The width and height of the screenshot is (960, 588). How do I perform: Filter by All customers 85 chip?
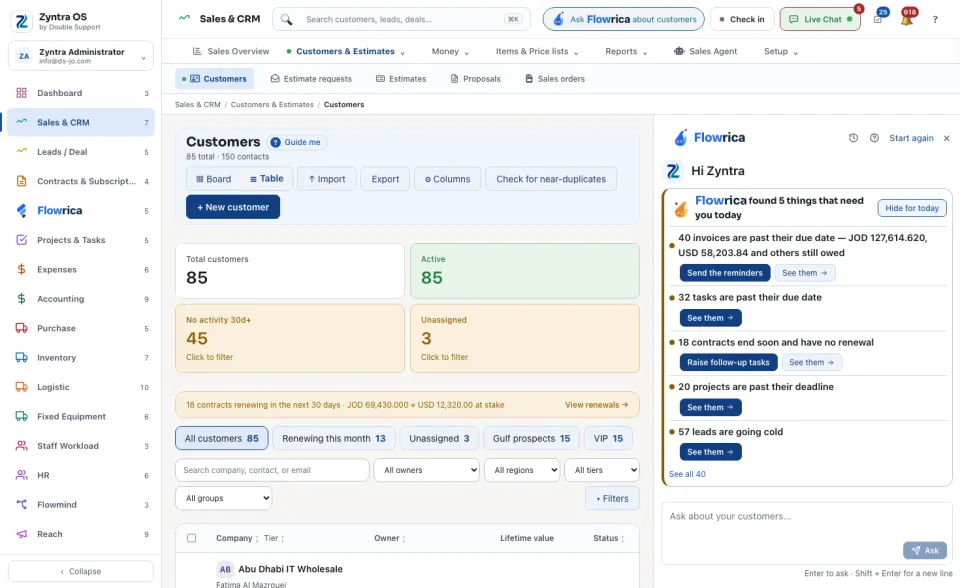click(222, 439)
